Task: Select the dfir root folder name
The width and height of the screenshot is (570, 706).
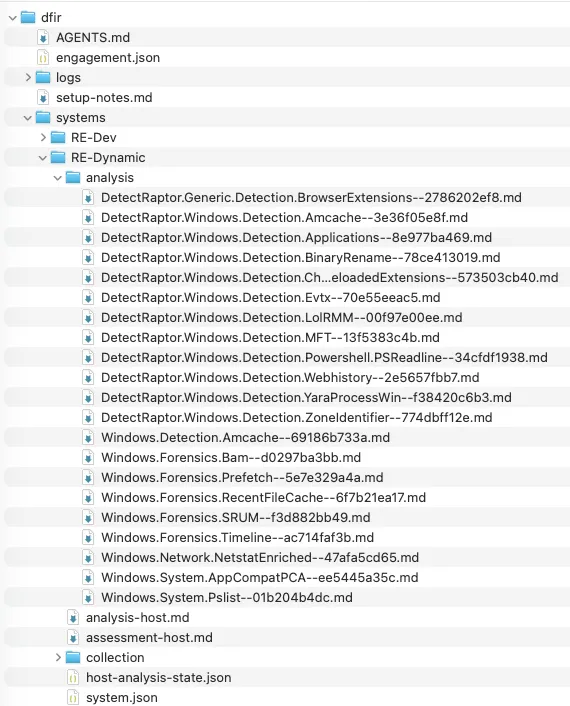Action: (51, 17)
